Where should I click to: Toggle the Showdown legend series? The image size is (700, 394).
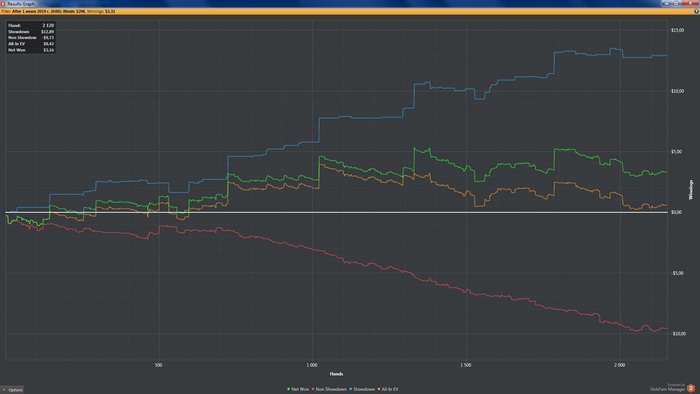(x=362, y=389)
